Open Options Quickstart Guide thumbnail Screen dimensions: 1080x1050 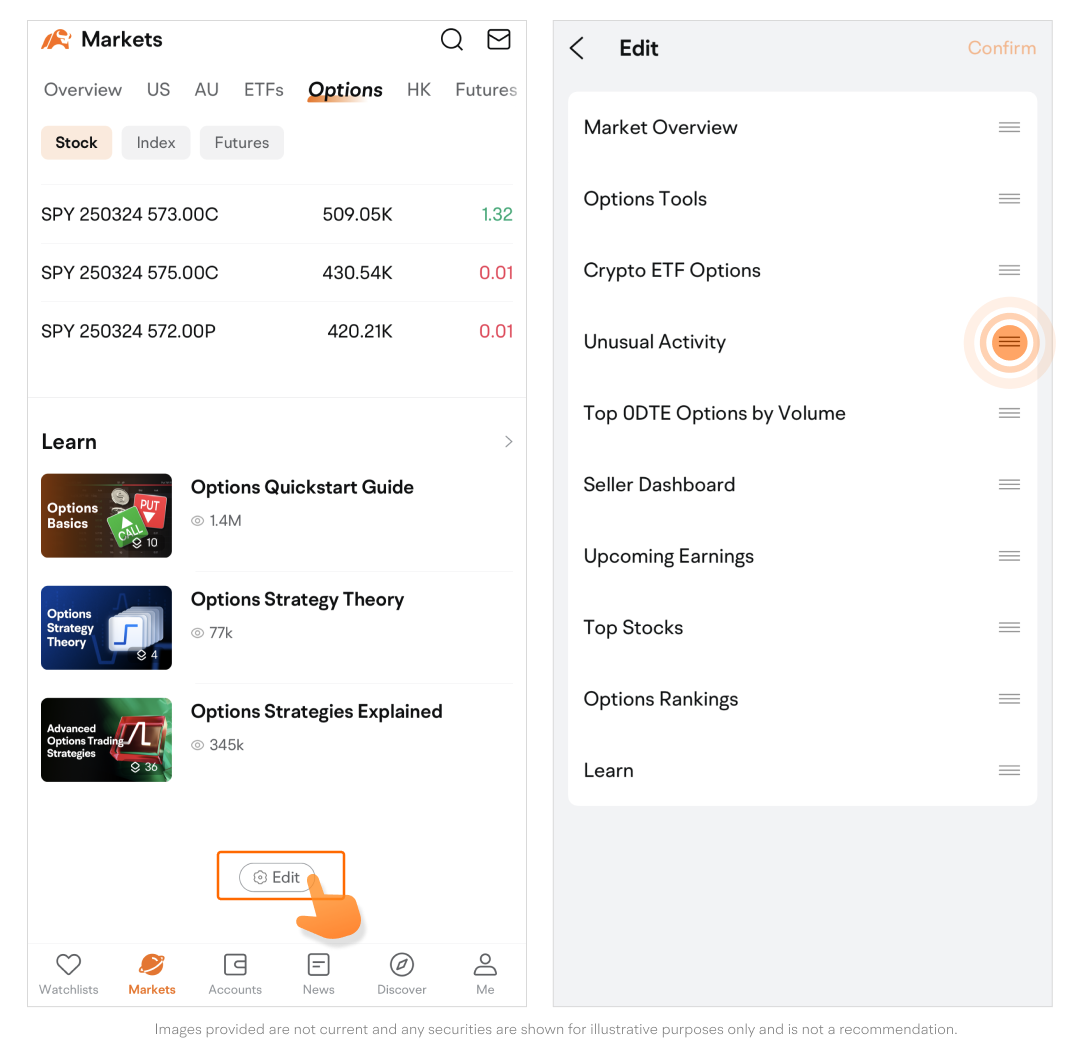point(106,516)
